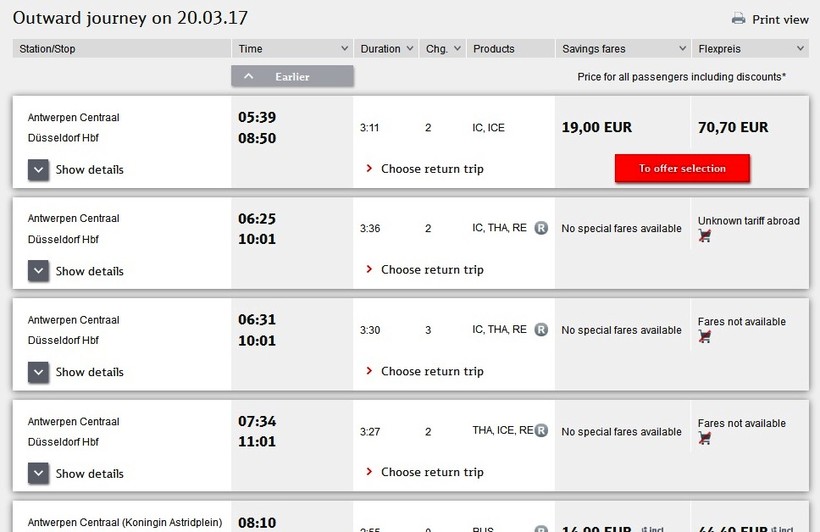
Task: Expand Show details for the 05:39 departure
Action: [x=39, y=170]
